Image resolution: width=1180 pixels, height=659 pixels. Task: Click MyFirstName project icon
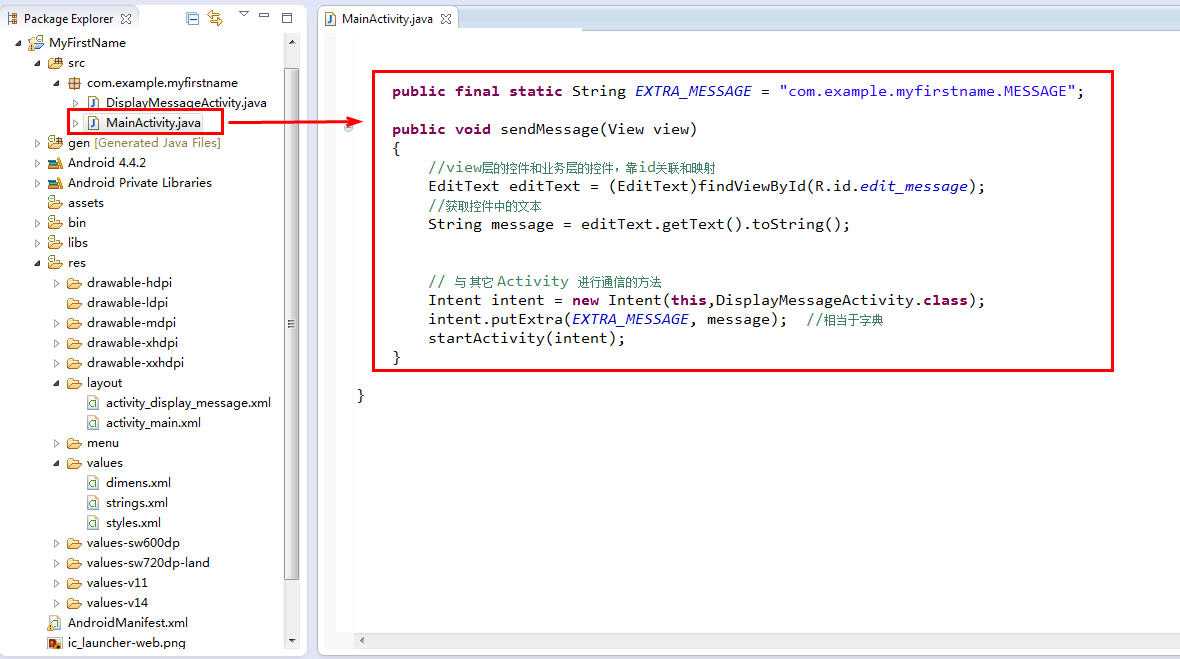[36, 43]
